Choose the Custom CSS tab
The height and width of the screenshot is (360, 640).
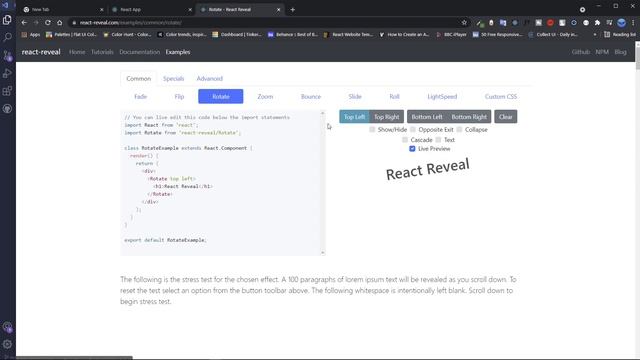pyautogui.click(x=501, y=97)
